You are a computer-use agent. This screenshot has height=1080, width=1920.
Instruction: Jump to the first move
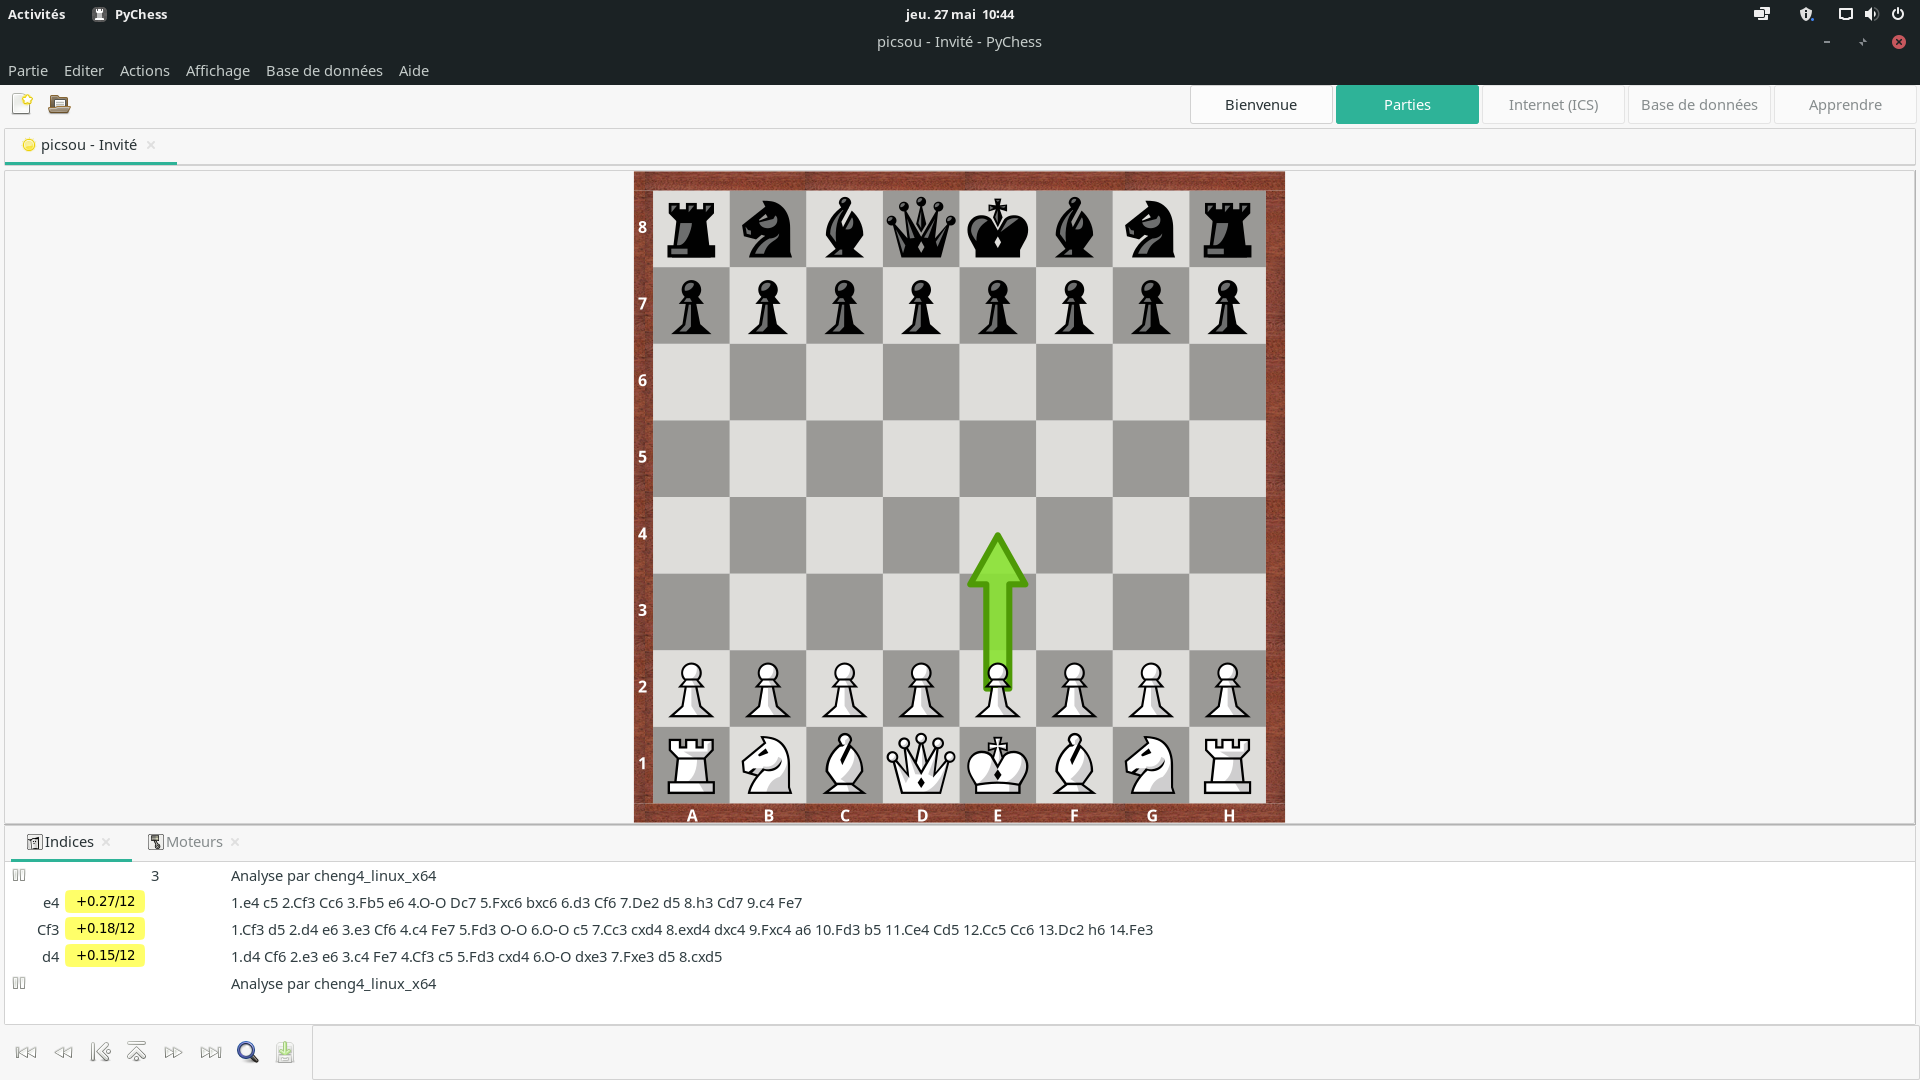(x=25, y=1052)
